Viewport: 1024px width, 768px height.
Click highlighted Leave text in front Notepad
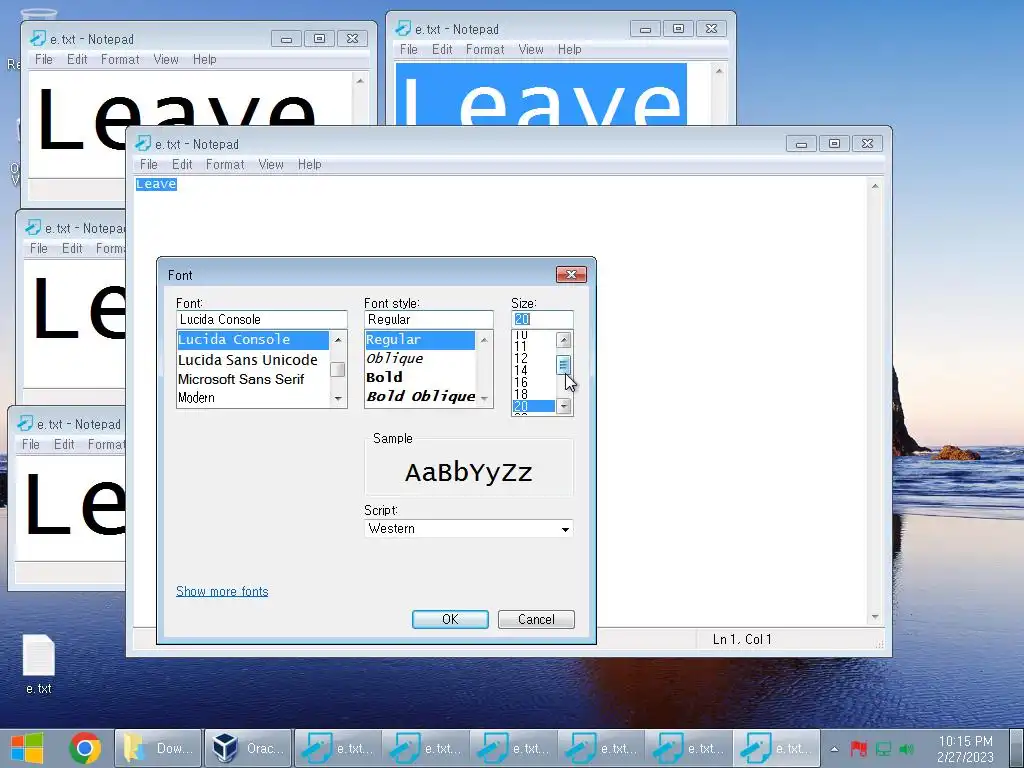[x=156, y=184]
